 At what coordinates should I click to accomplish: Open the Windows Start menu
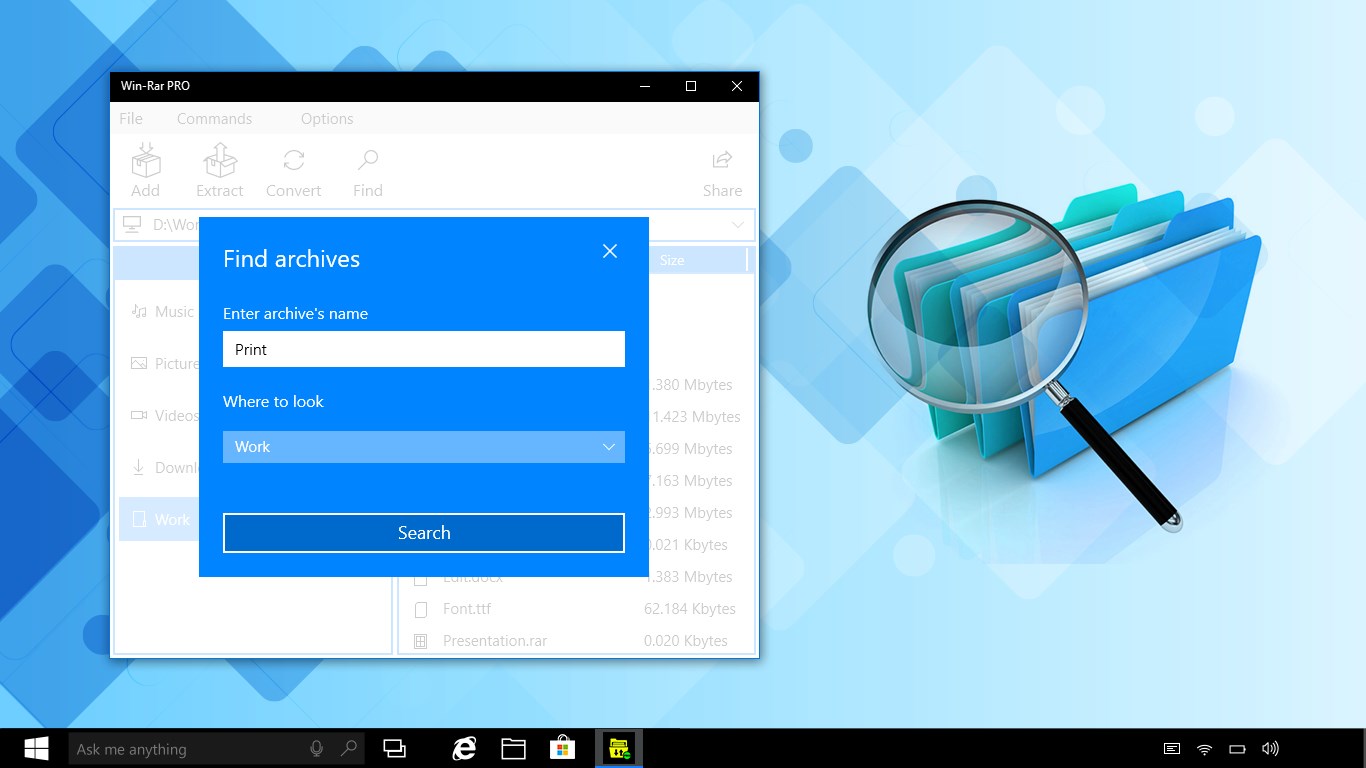37,749
